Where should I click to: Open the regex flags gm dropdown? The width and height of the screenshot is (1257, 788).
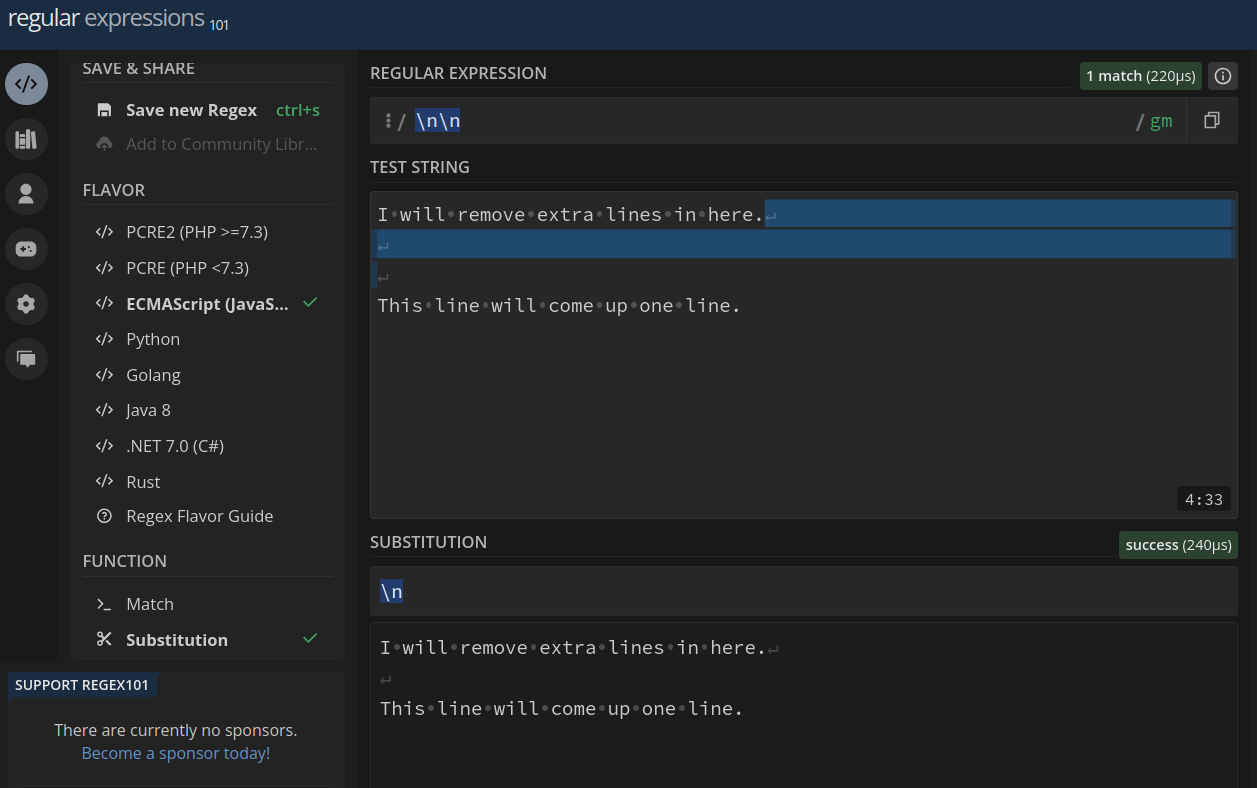pyautogui.click(x=1160, y=122)
